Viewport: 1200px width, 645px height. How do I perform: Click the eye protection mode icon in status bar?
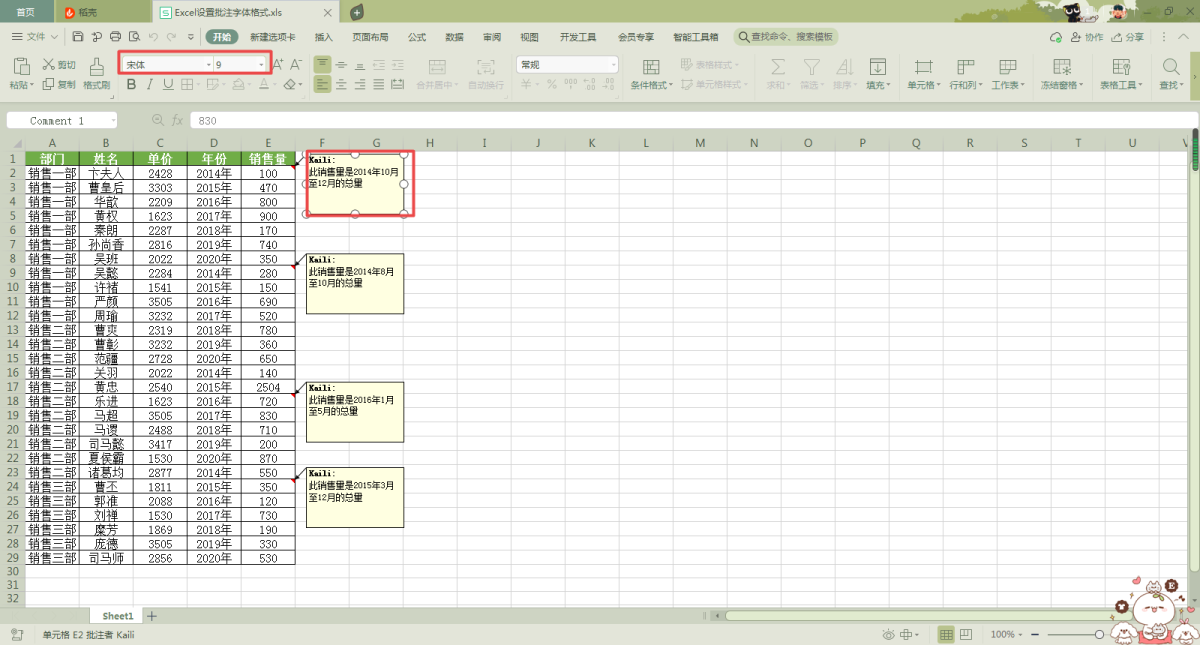click(x=888, y=635)
